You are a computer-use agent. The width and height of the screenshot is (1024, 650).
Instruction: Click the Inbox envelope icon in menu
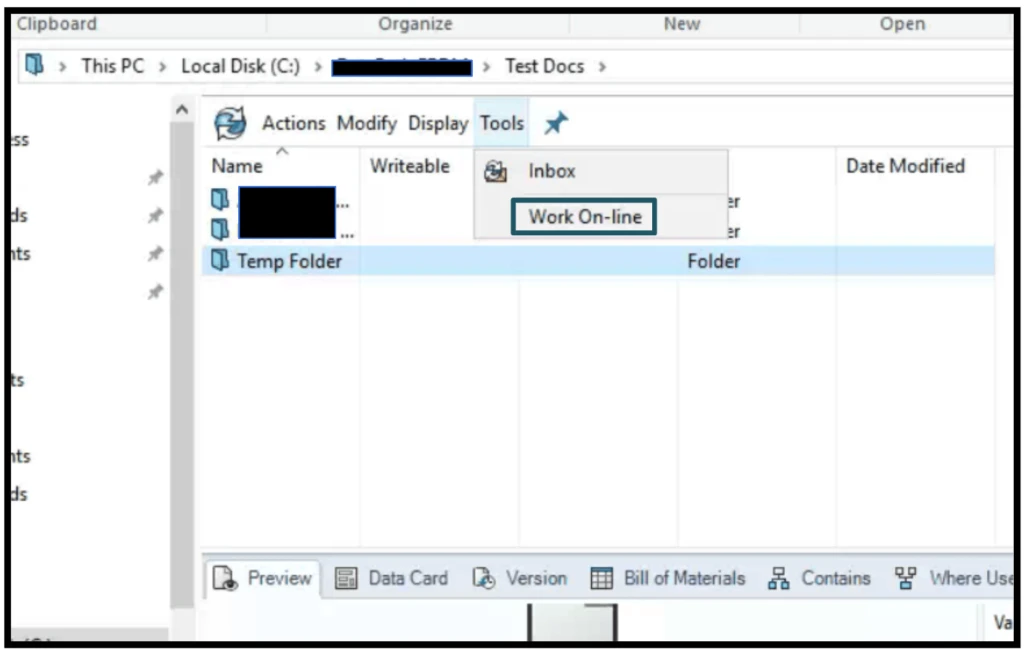[496, 172]
